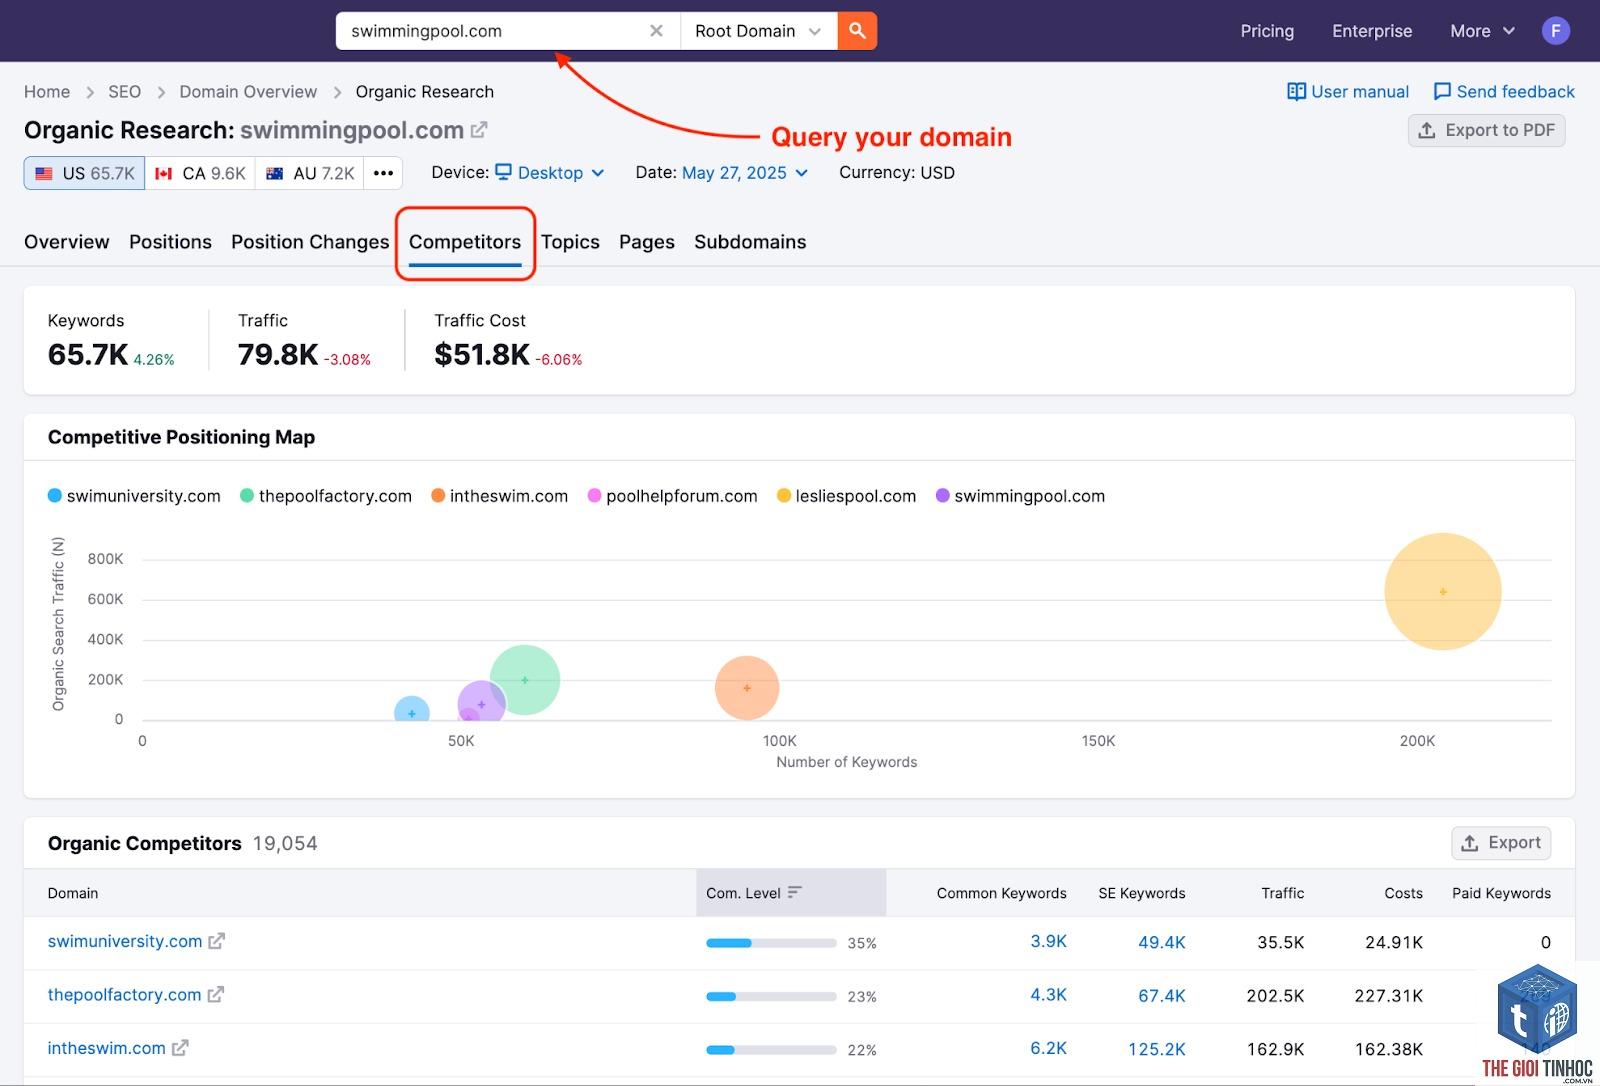Sort by Traffic column header
This screenshot has width=1600, height=1086.
[x=1282, y=893]
